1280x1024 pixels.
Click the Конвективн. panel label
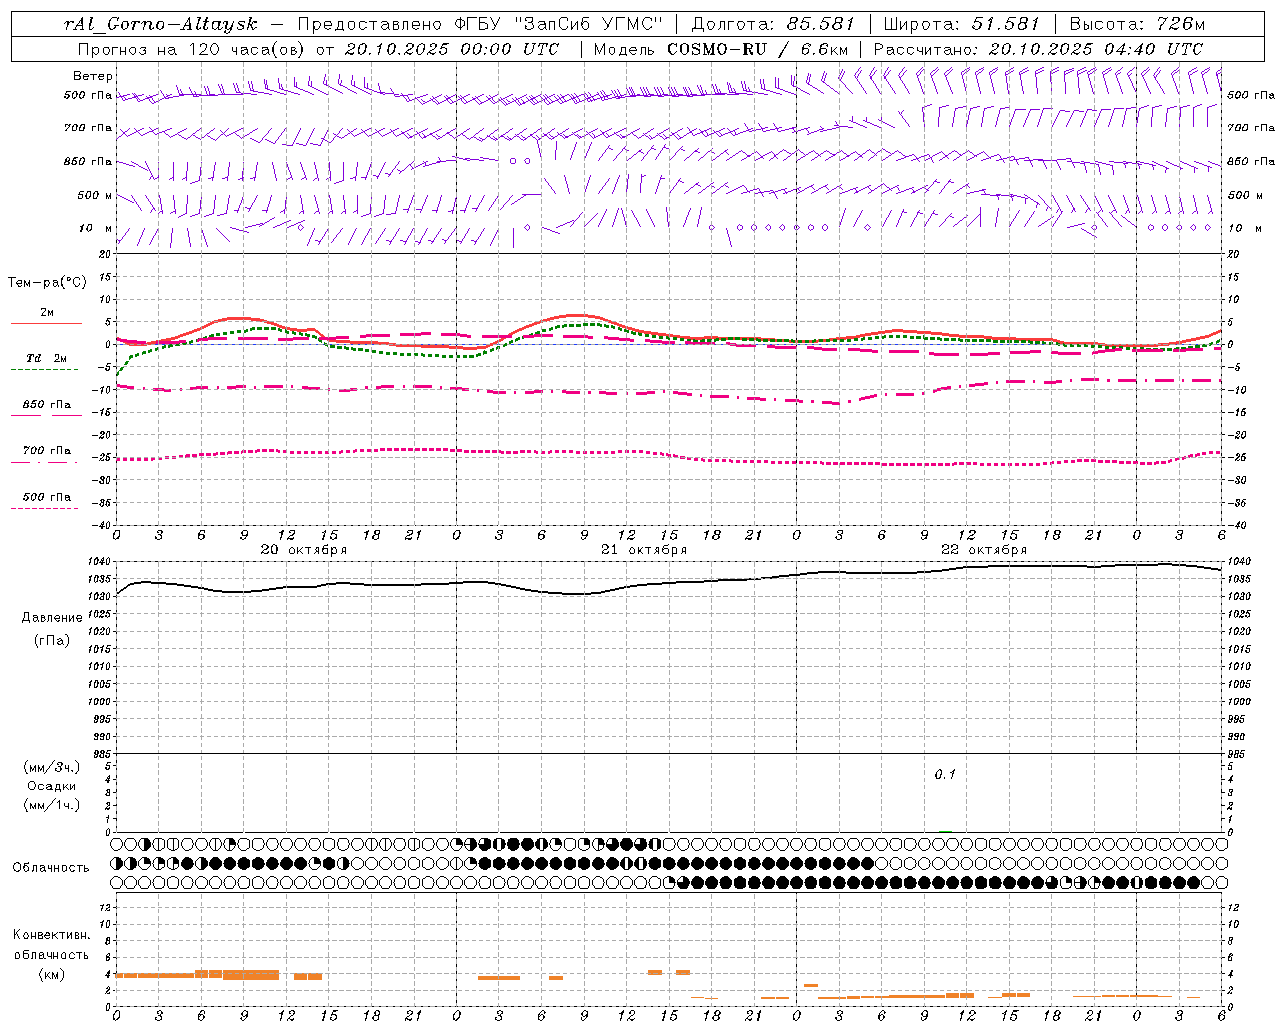[x=51, y=935]
